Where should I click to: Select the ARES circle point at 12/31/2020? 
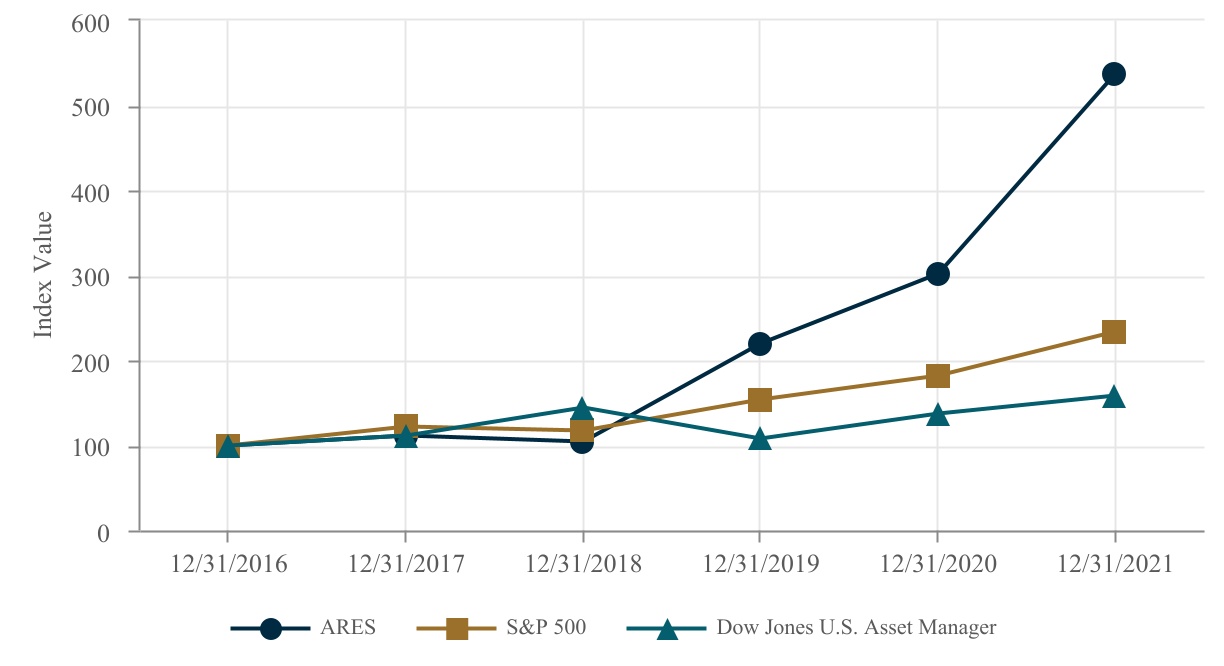click(x=937, y=274)
